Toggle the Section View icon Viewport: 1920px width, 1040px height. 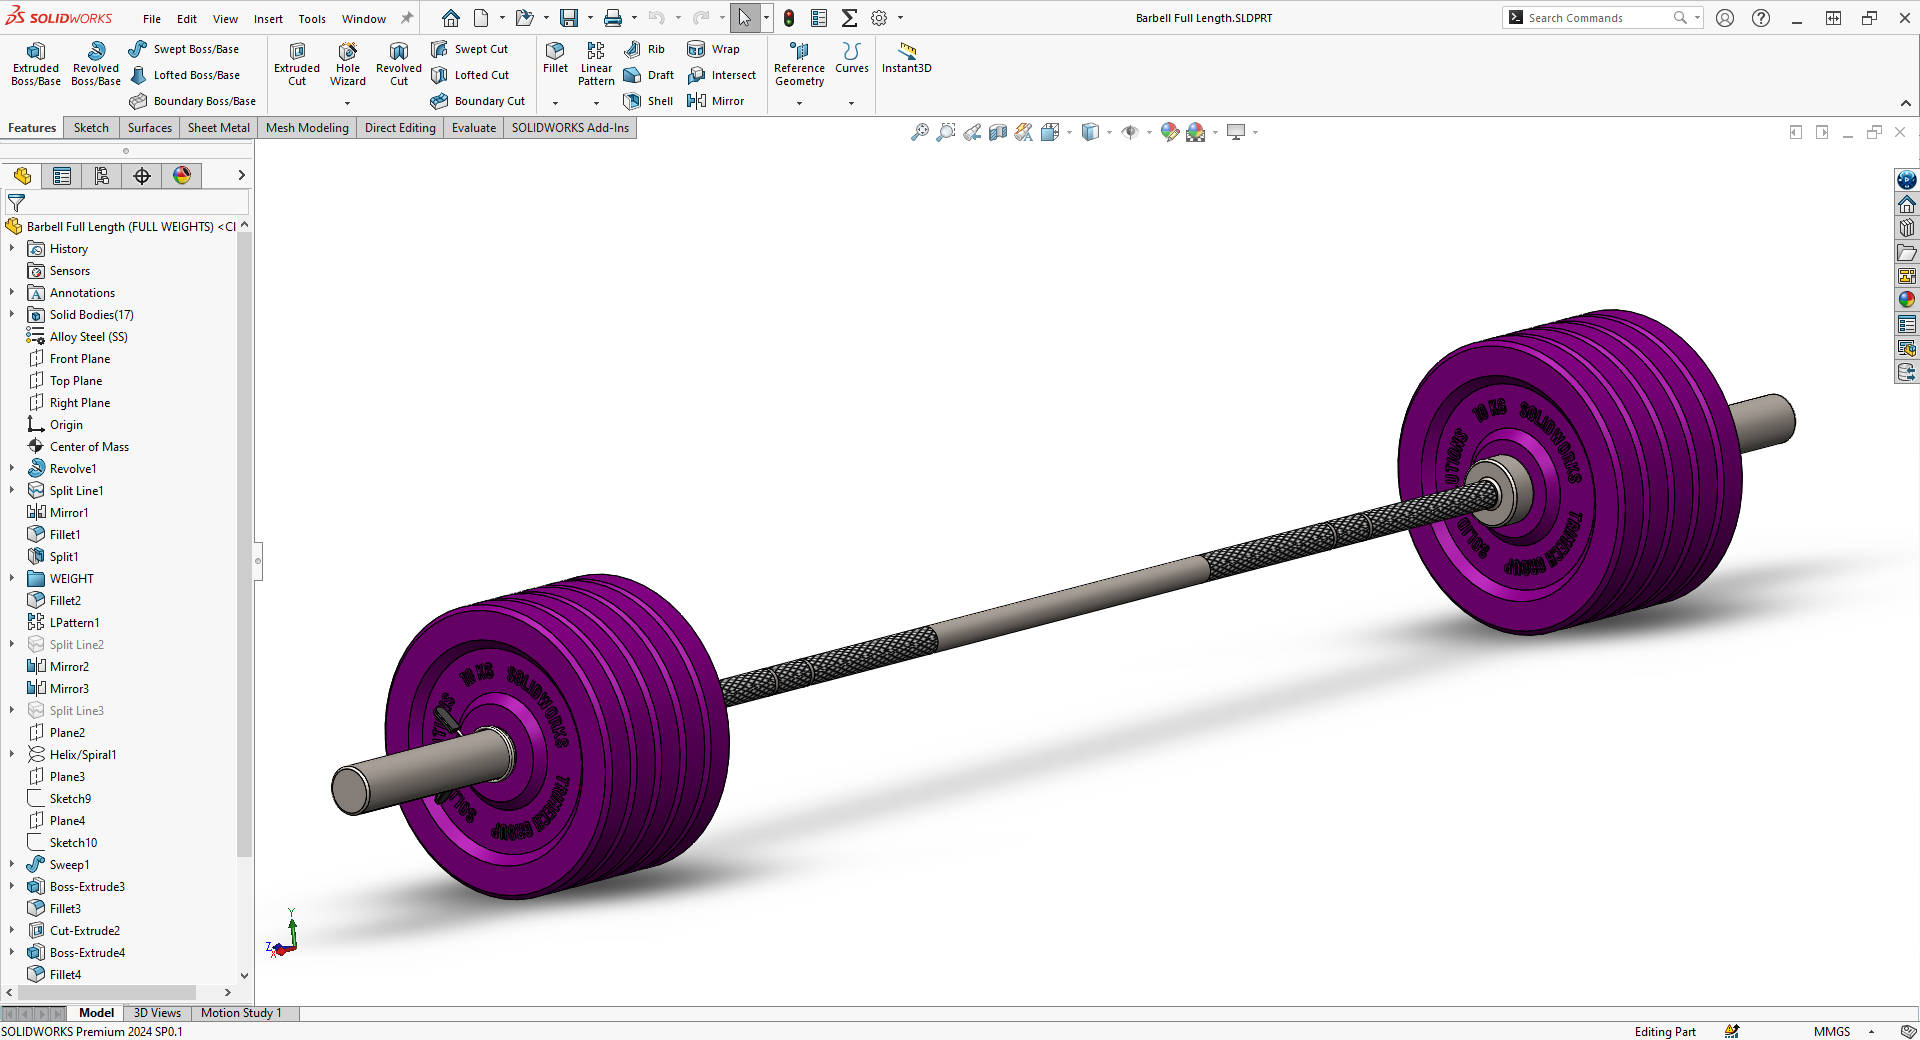point(997,132)
